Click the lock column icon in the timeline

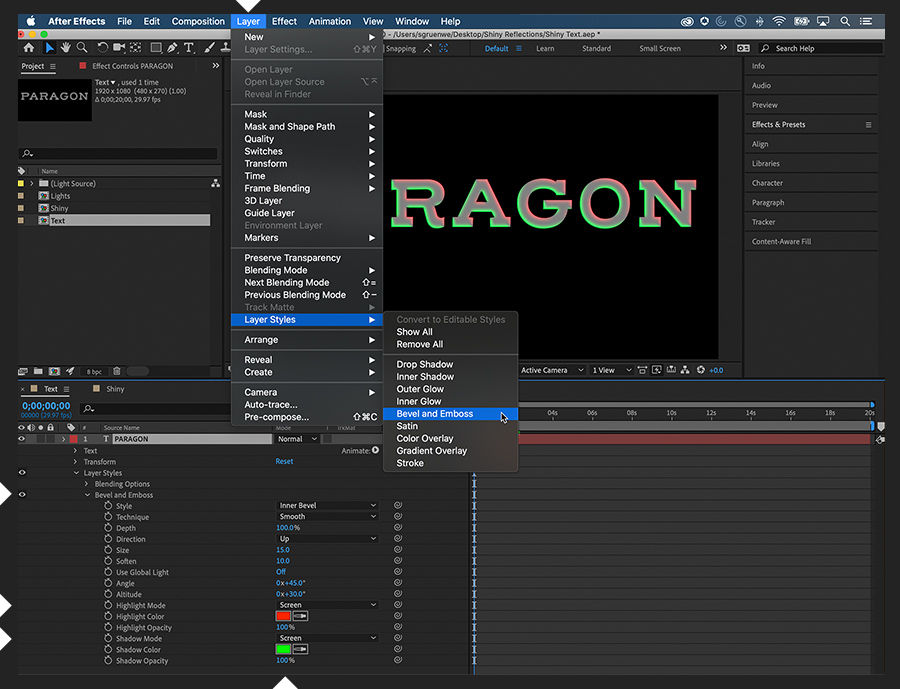pos(51,427)
